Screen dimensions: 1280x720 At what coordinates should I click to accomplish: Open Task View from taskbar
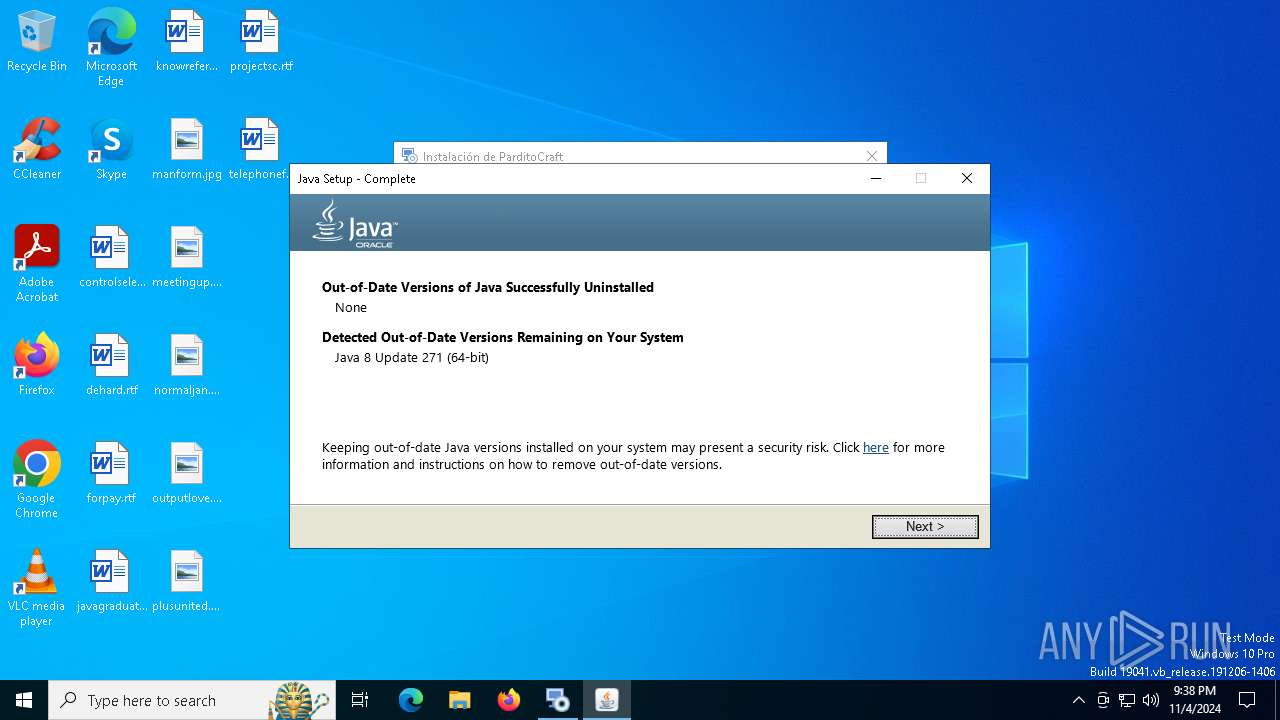[x=360, y=700]
